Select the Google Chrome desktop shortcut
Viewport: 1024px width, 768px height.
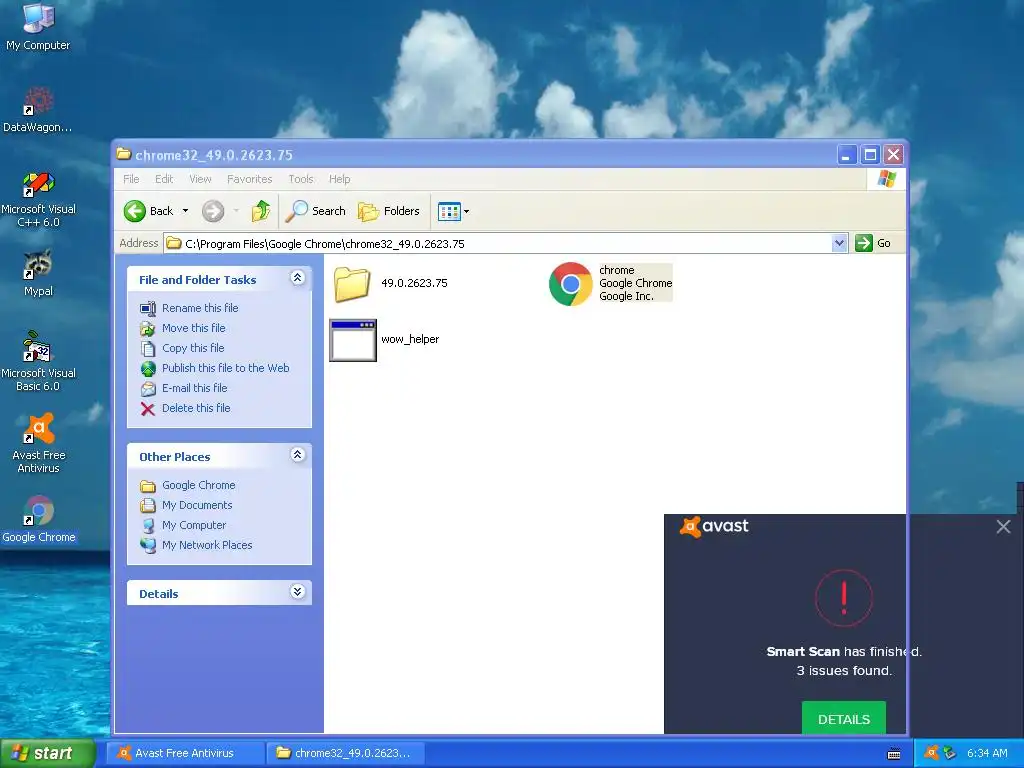coord(39,520)
